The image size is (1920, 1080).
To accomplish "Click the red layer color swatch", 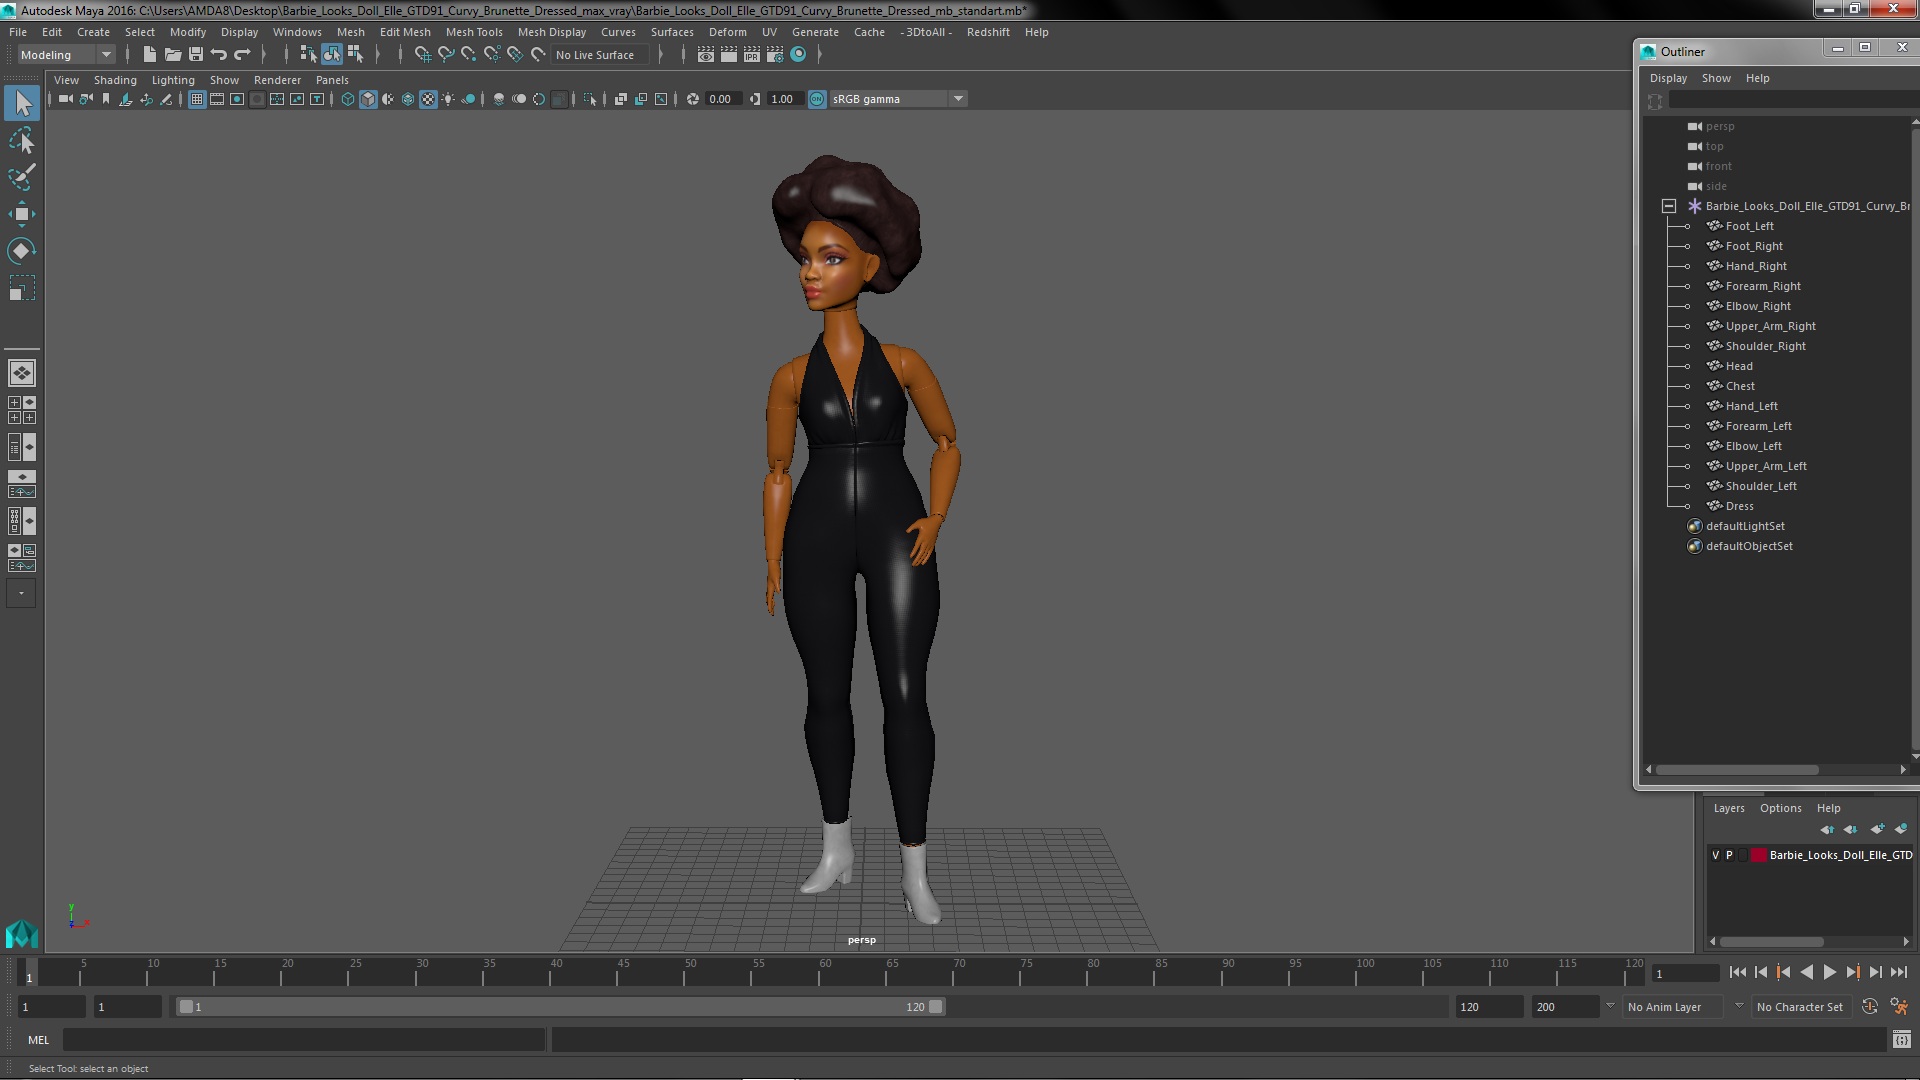I will [x=1758, y=855].
